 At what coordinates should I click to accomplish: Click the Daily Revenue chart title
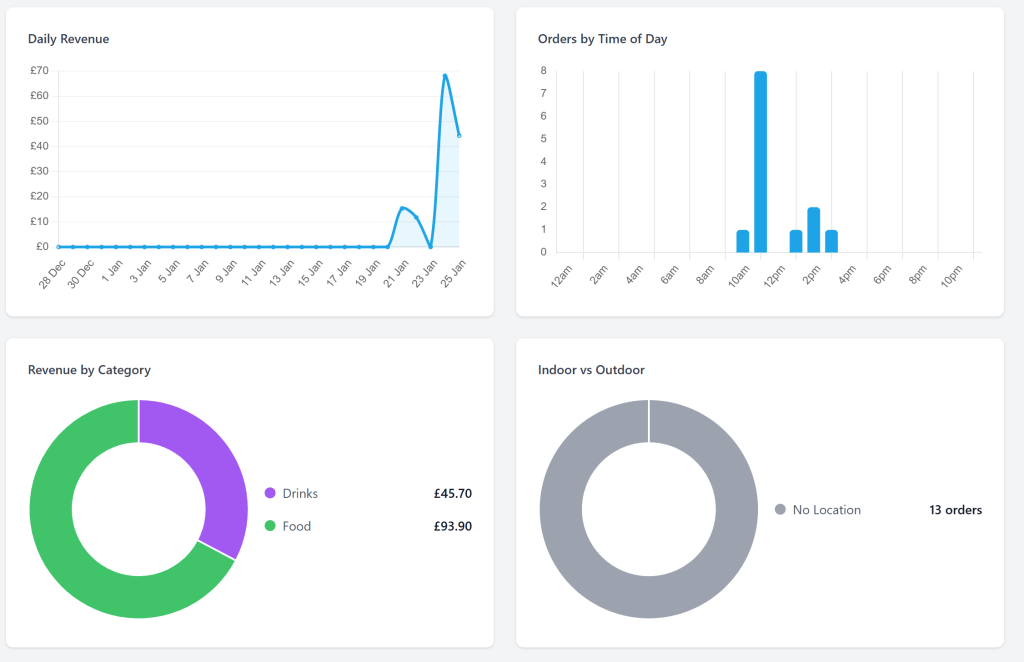pyautogui.click(x=69, y=39)
